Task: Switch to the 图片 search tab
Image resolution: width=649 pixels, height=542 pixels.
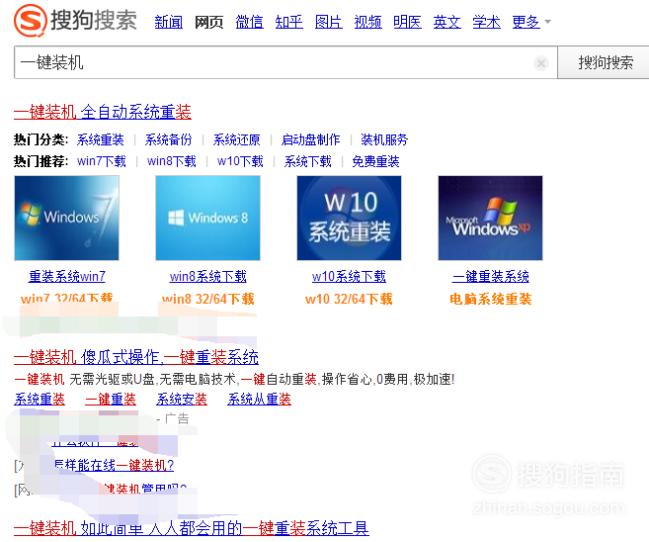Action: pos(329,22)
